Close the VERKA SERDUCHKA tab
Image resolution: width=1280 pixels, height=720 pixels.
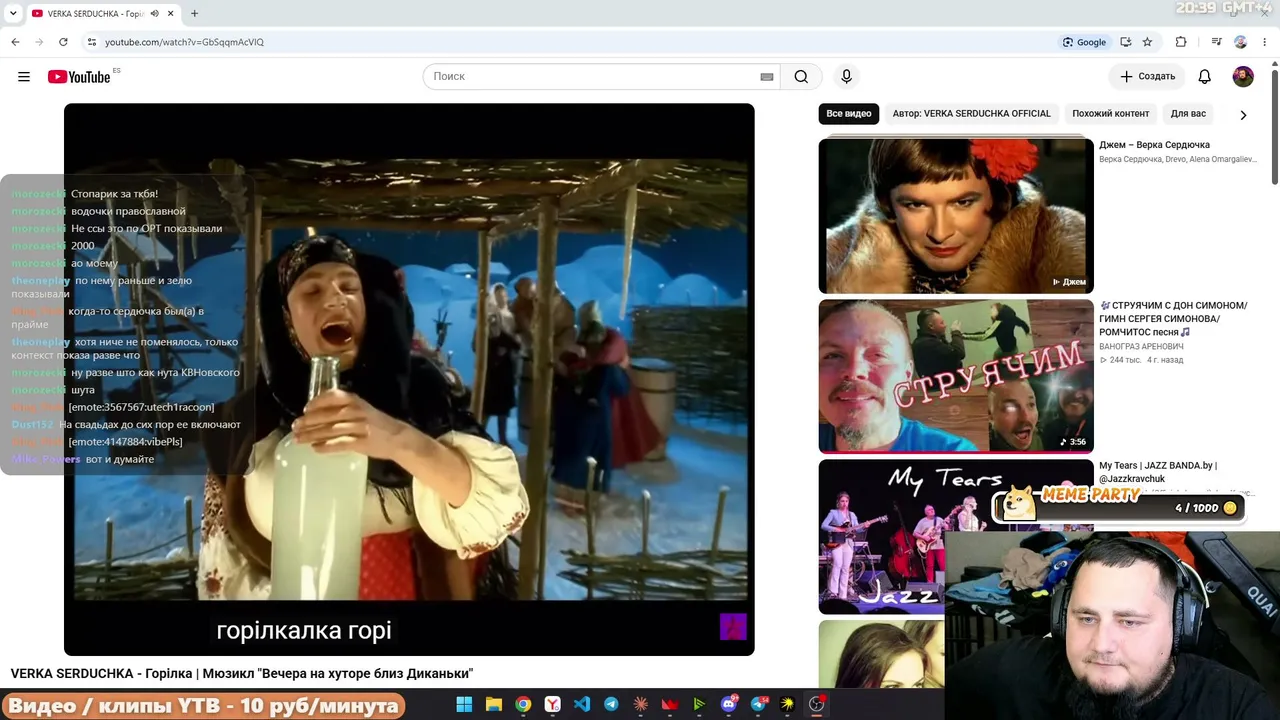click(170, 14)
